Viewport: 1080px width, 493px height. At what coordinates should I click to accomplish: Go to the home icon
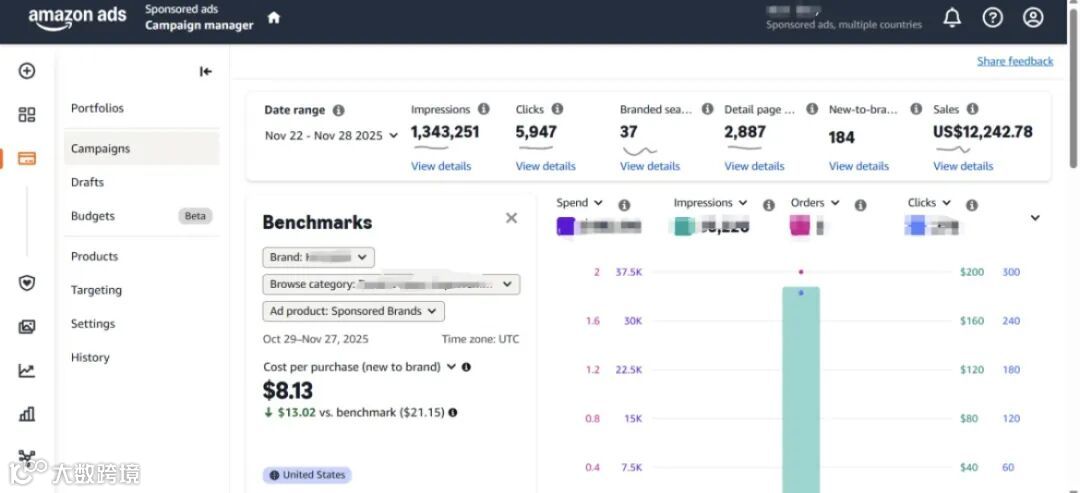coord(274,17)
